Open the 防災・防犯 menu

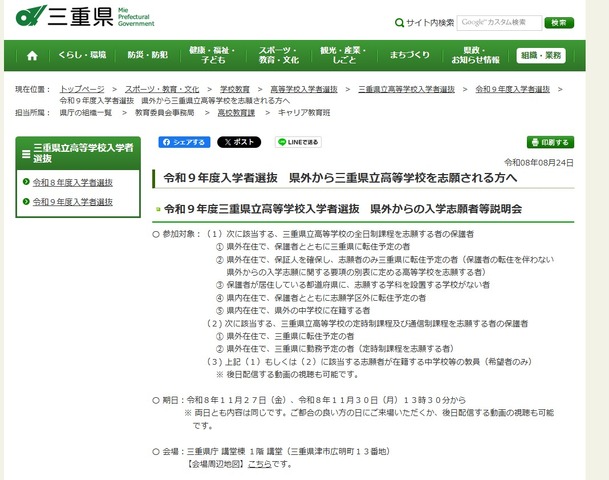(x=148, y=55)
